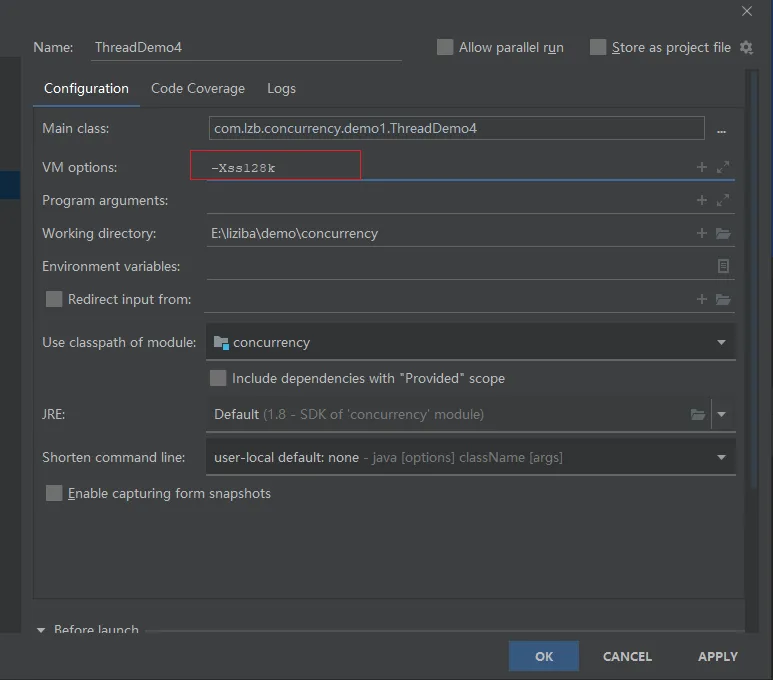Switch to Code Coverage tab
The width and height of the screenshot is (773, 680).
click(x=198, y=88)
